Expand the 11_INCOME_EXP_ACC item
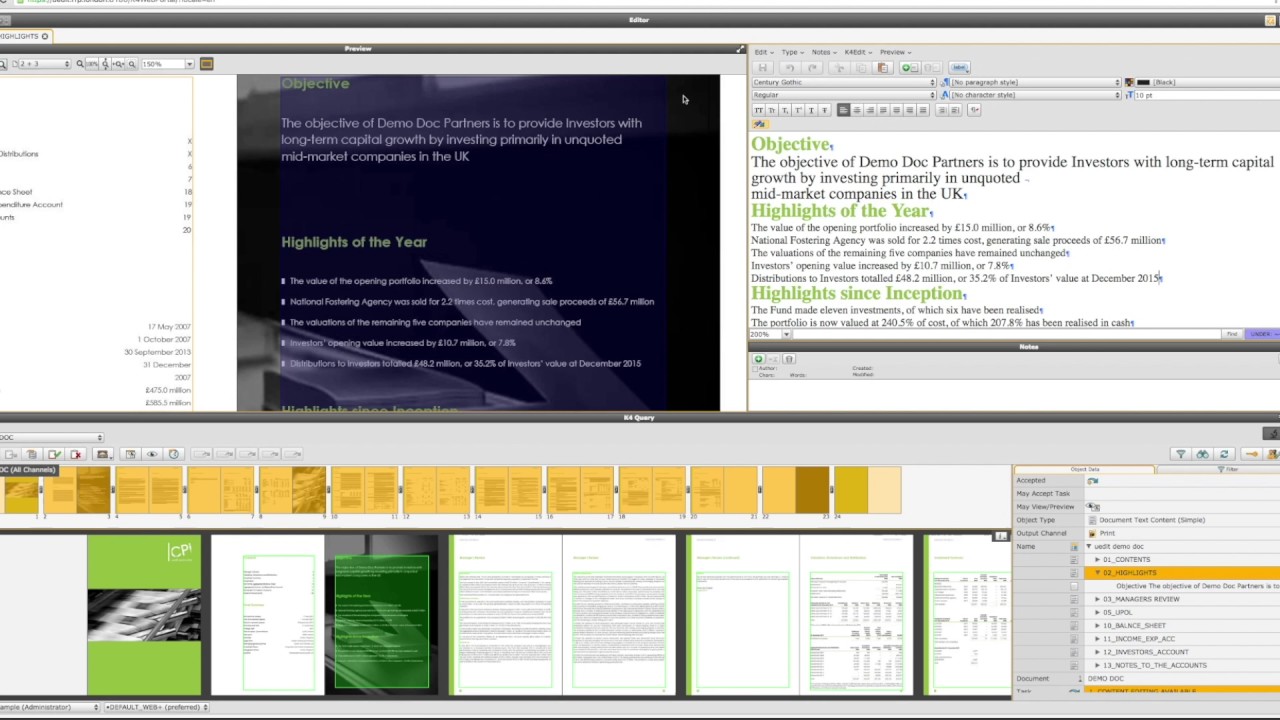1280x720 pixels. pos(1098,638)
